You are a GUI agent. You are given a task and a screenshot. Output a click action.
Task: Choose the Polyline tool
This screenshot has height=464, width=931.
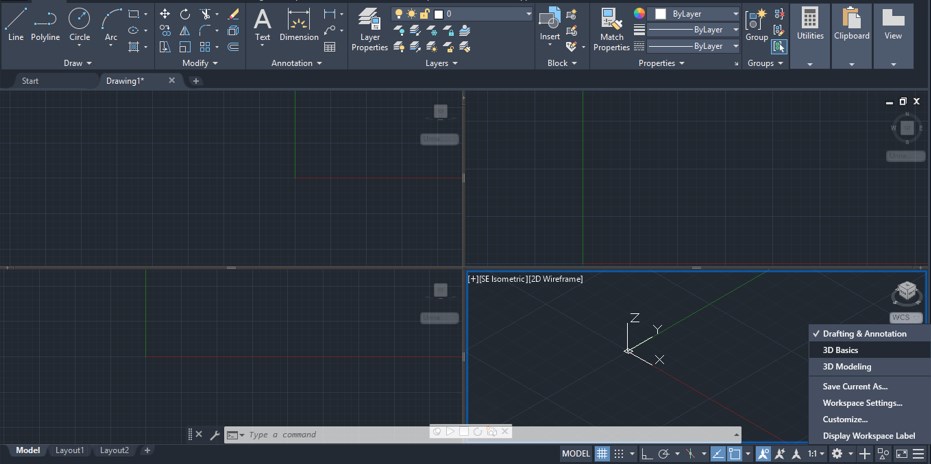tap(45, 24)
